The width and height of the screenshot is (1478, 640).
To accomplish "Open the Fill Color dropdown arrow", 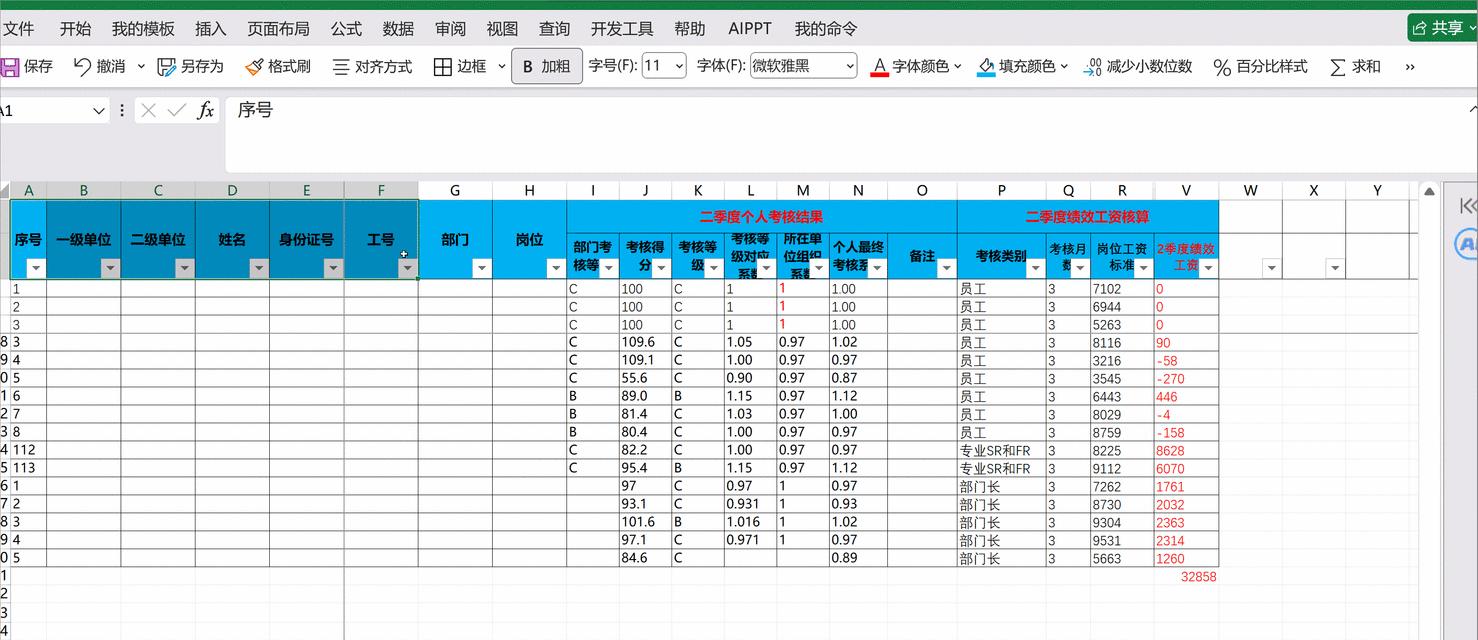I will [x=1064, y=67].
